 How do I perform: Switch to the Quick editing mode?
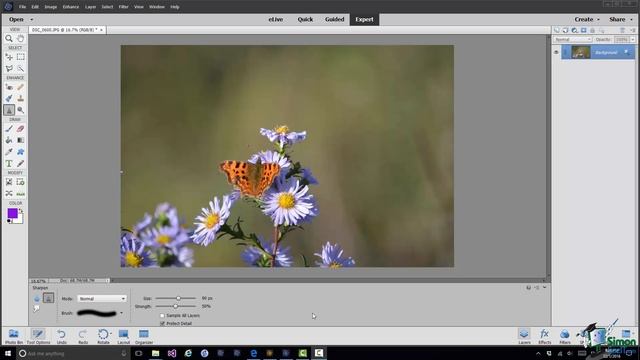(x=305, y=19)
